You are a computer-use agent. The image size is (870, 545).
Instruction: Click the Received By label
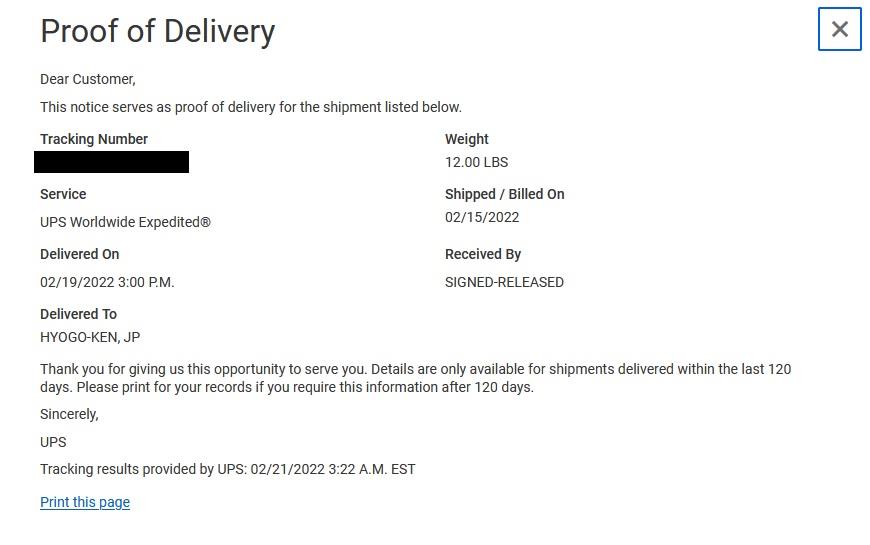[483, 254]
